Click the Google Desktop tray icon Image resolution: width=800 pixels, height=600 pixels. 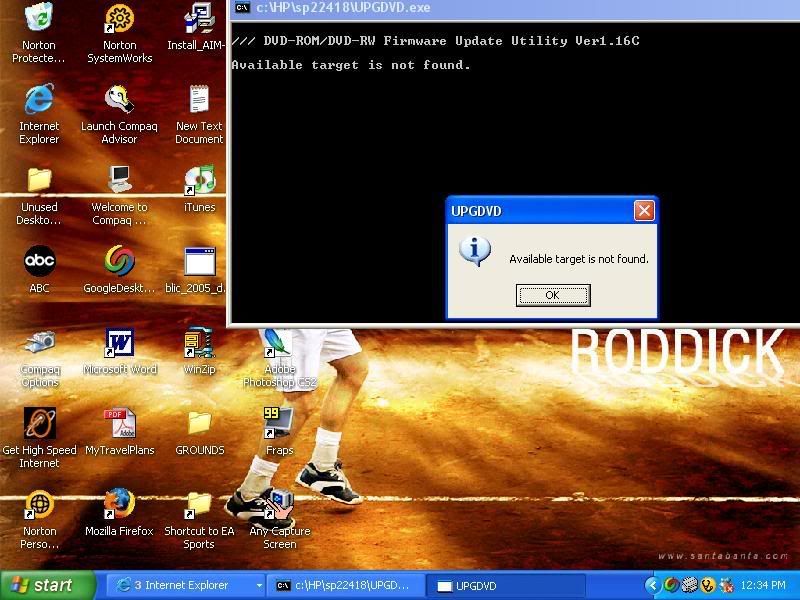671,585
